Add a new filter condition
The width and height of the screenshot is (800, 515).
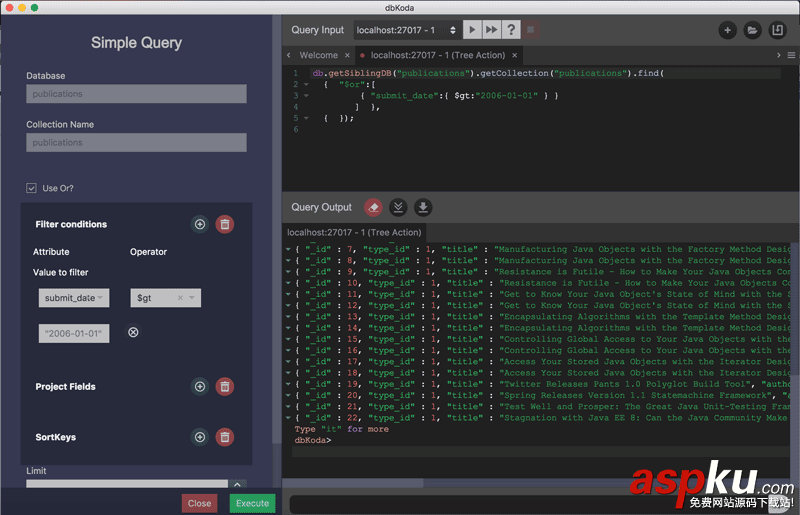pyautogui.click(x=200, y=224)
